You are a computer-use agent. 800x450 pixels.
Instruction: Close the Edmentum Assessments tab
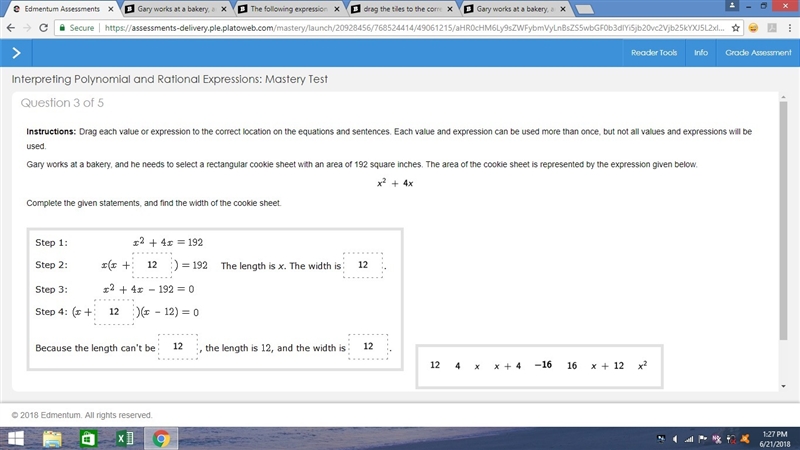pos(111,9)
